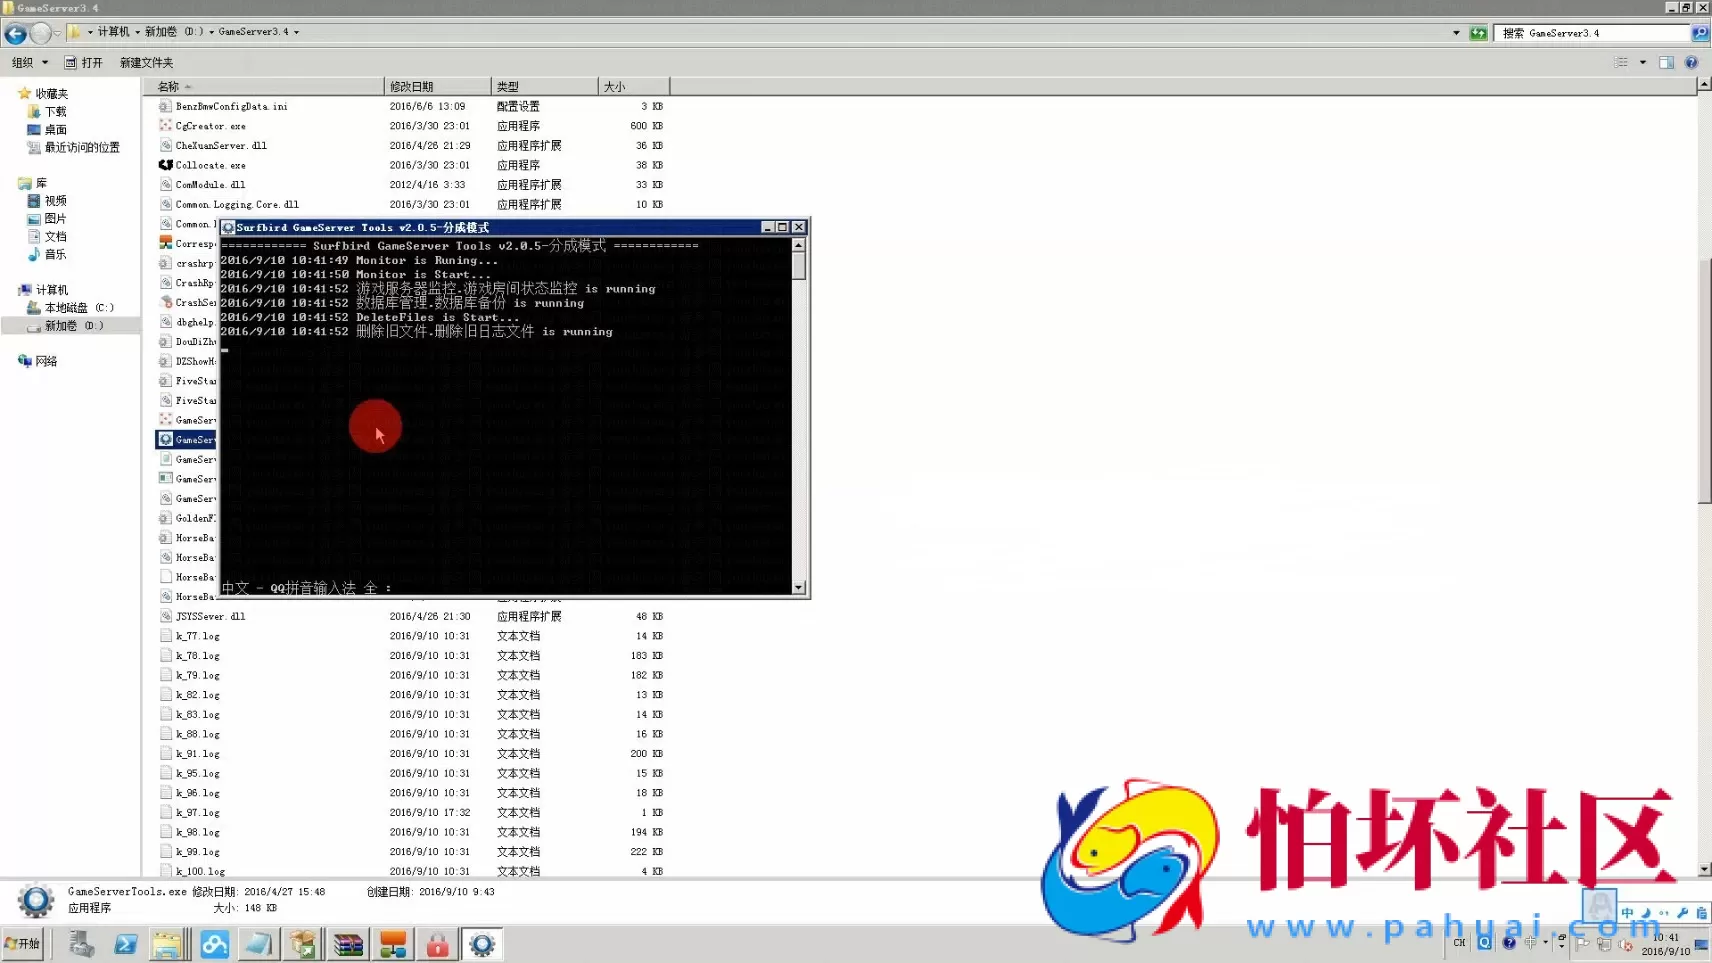Expand the 组织 (Organize) dropdown menu

pos(30,62)
